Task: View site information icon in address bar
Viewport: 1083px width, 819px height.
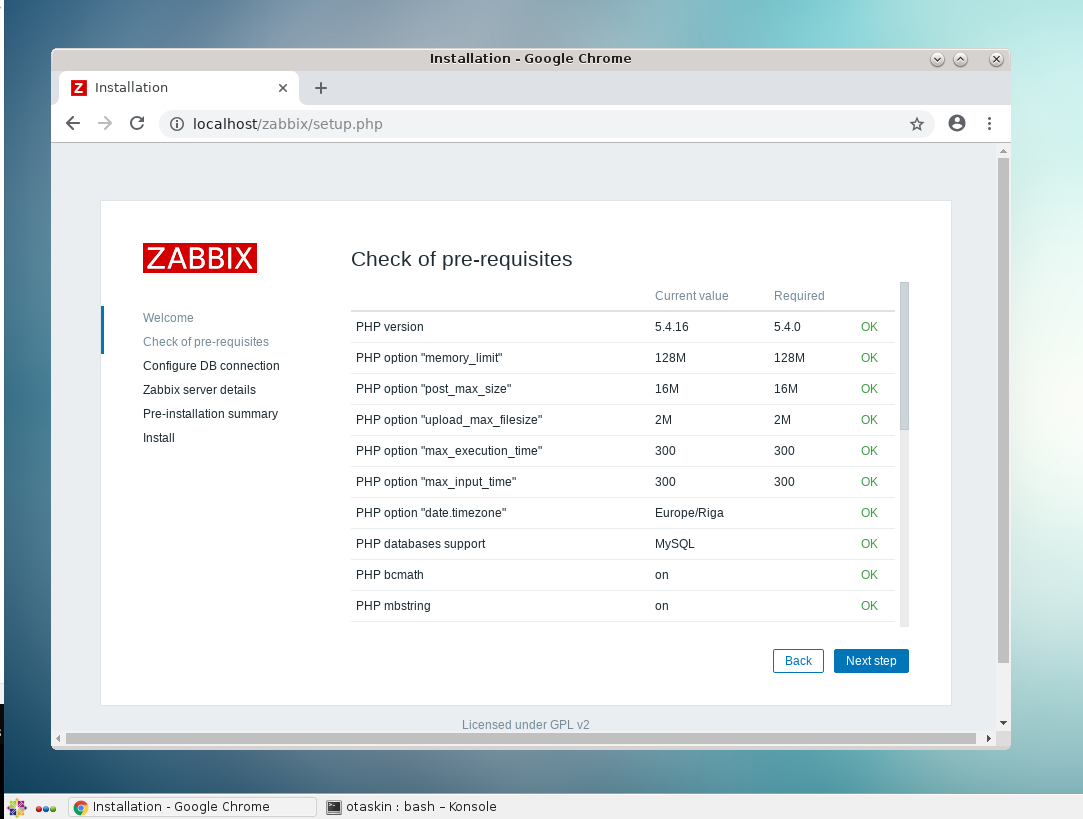Action: [x=177, y=124]
